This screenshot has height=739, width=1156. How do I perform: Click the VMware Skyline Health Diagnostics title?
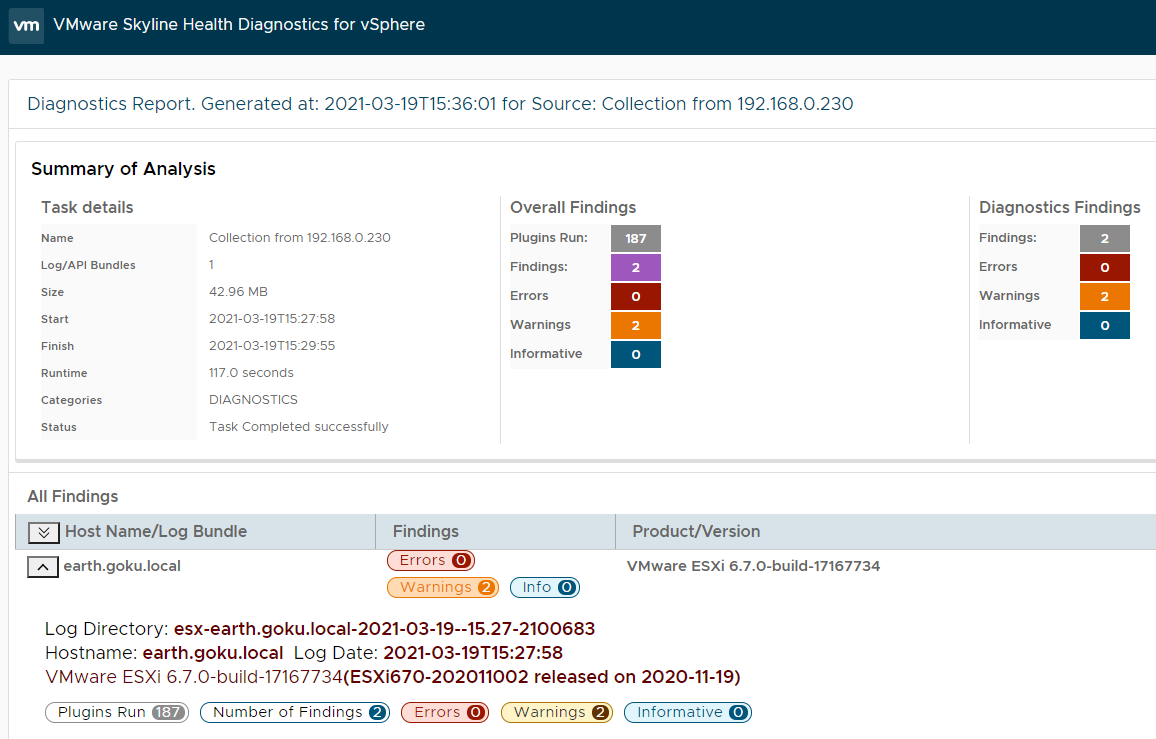coord(239,24)
